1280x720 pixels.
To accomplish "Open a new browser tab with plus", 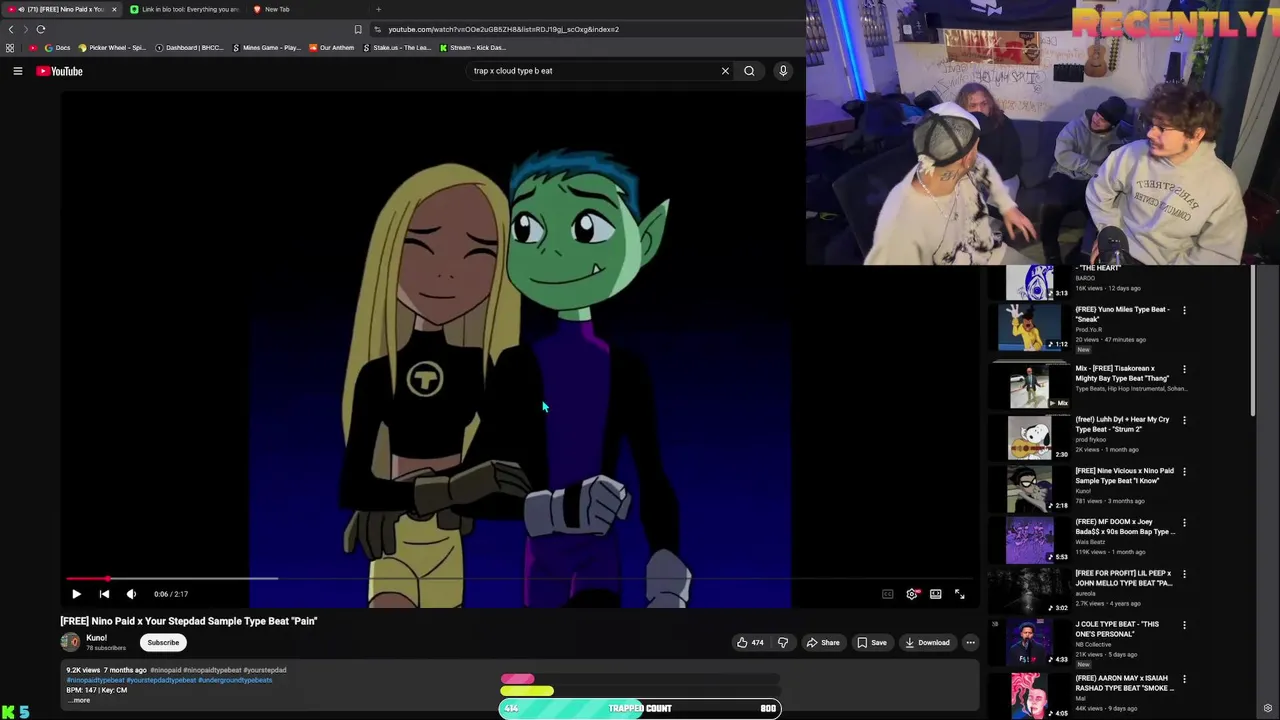I will [378, 9].
